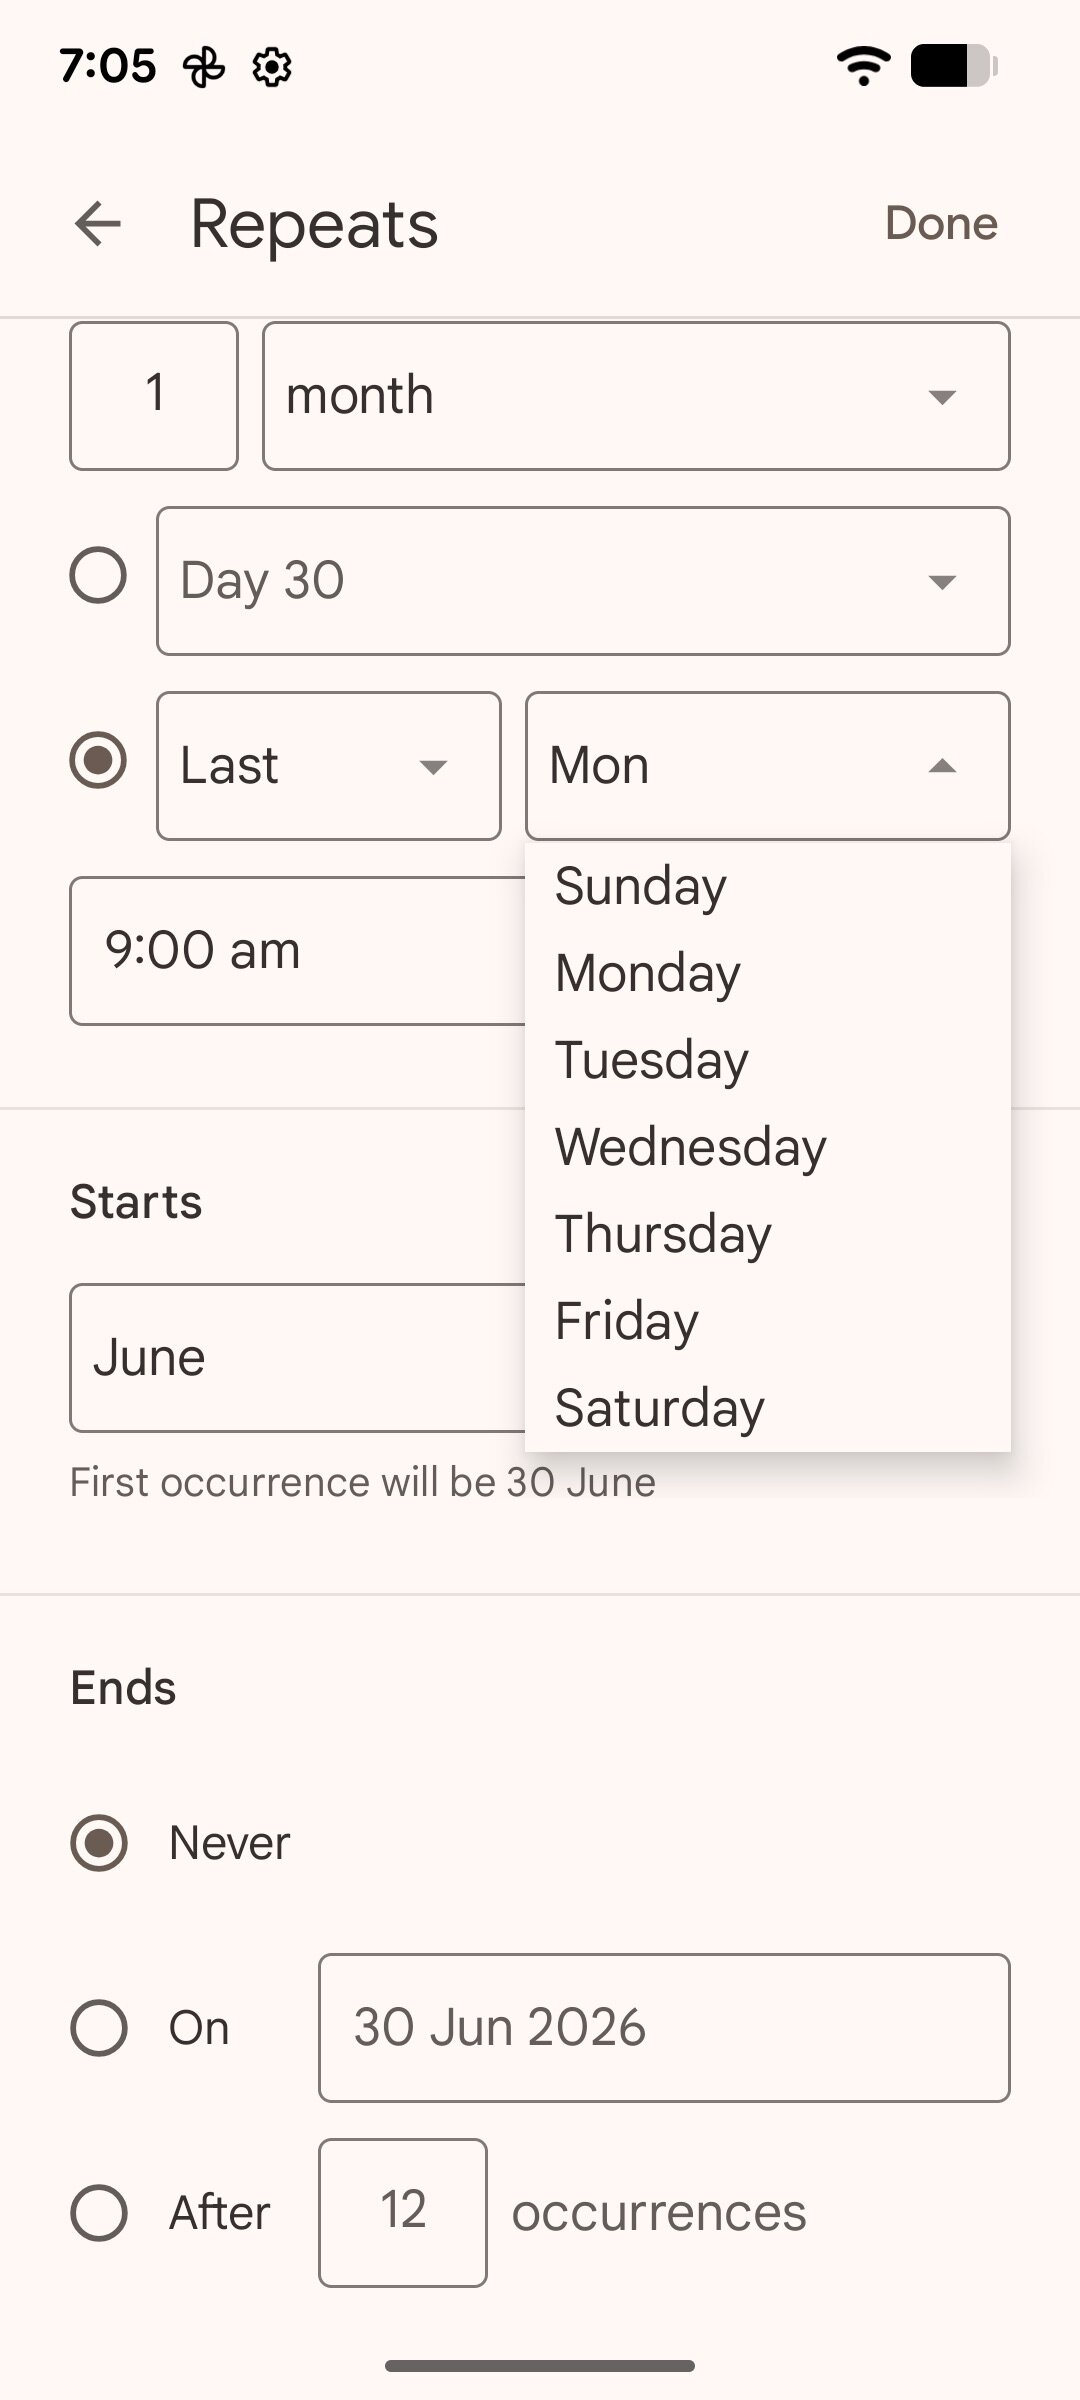1080x2400 pixels.
Task: Tap the Wi-Fi status icon
Action: pos(863,66)
